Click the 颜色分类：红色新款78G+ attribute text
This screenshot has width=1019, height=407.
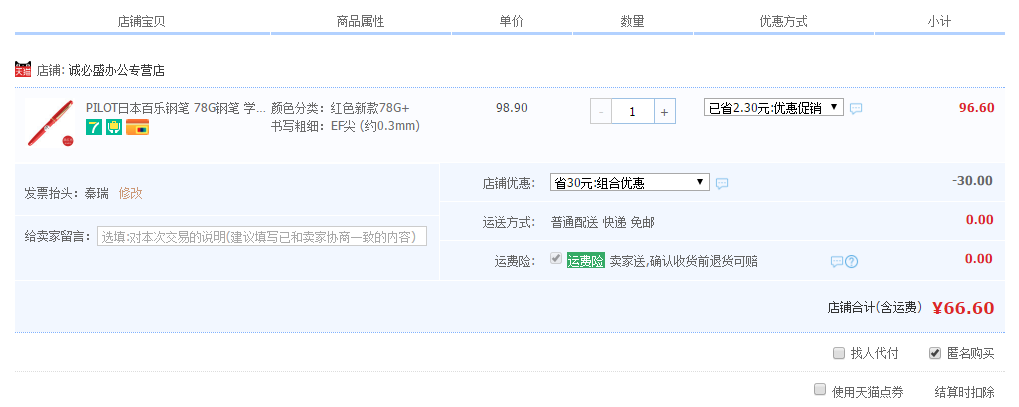tap(341, 108)
